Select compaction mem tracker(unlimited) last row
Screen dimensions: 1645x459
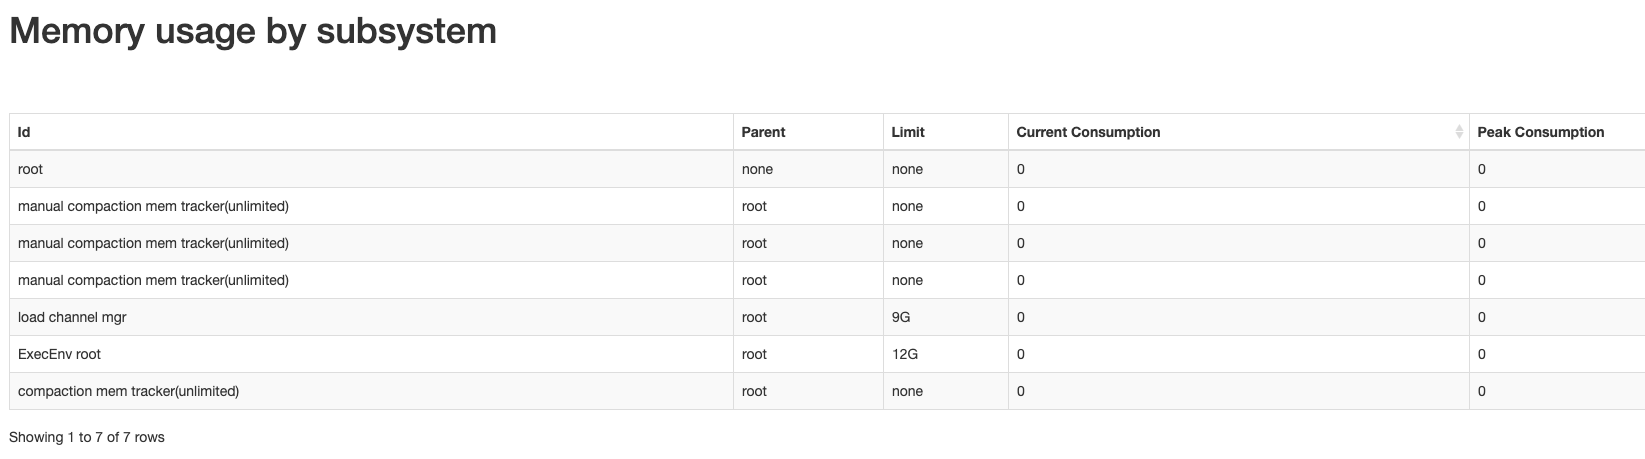point(827,391)
